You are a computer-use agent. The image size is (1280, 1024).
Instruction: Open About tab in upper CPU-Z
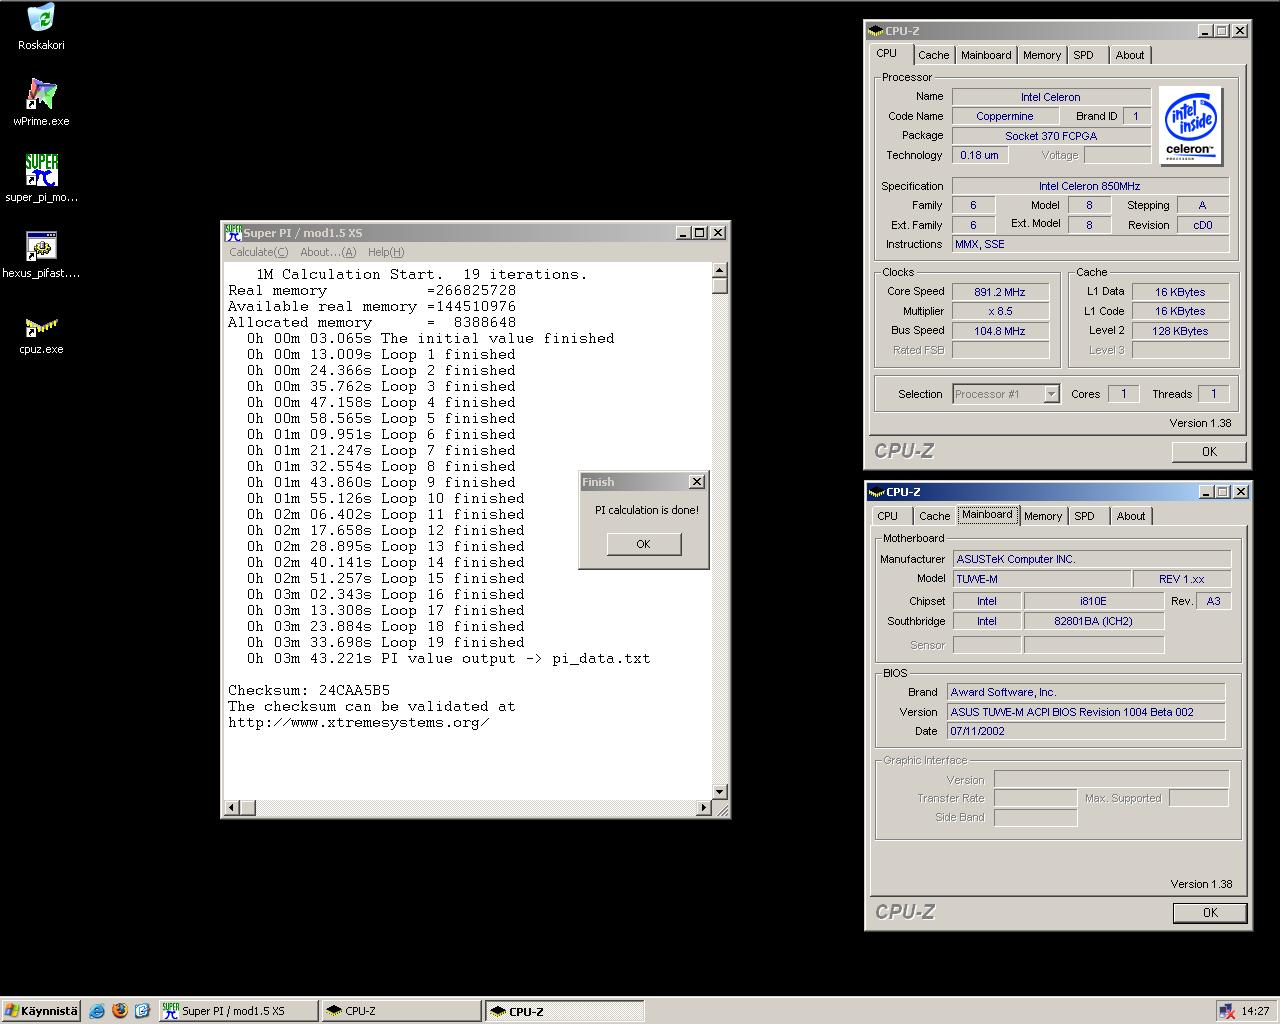point(1130,56)
